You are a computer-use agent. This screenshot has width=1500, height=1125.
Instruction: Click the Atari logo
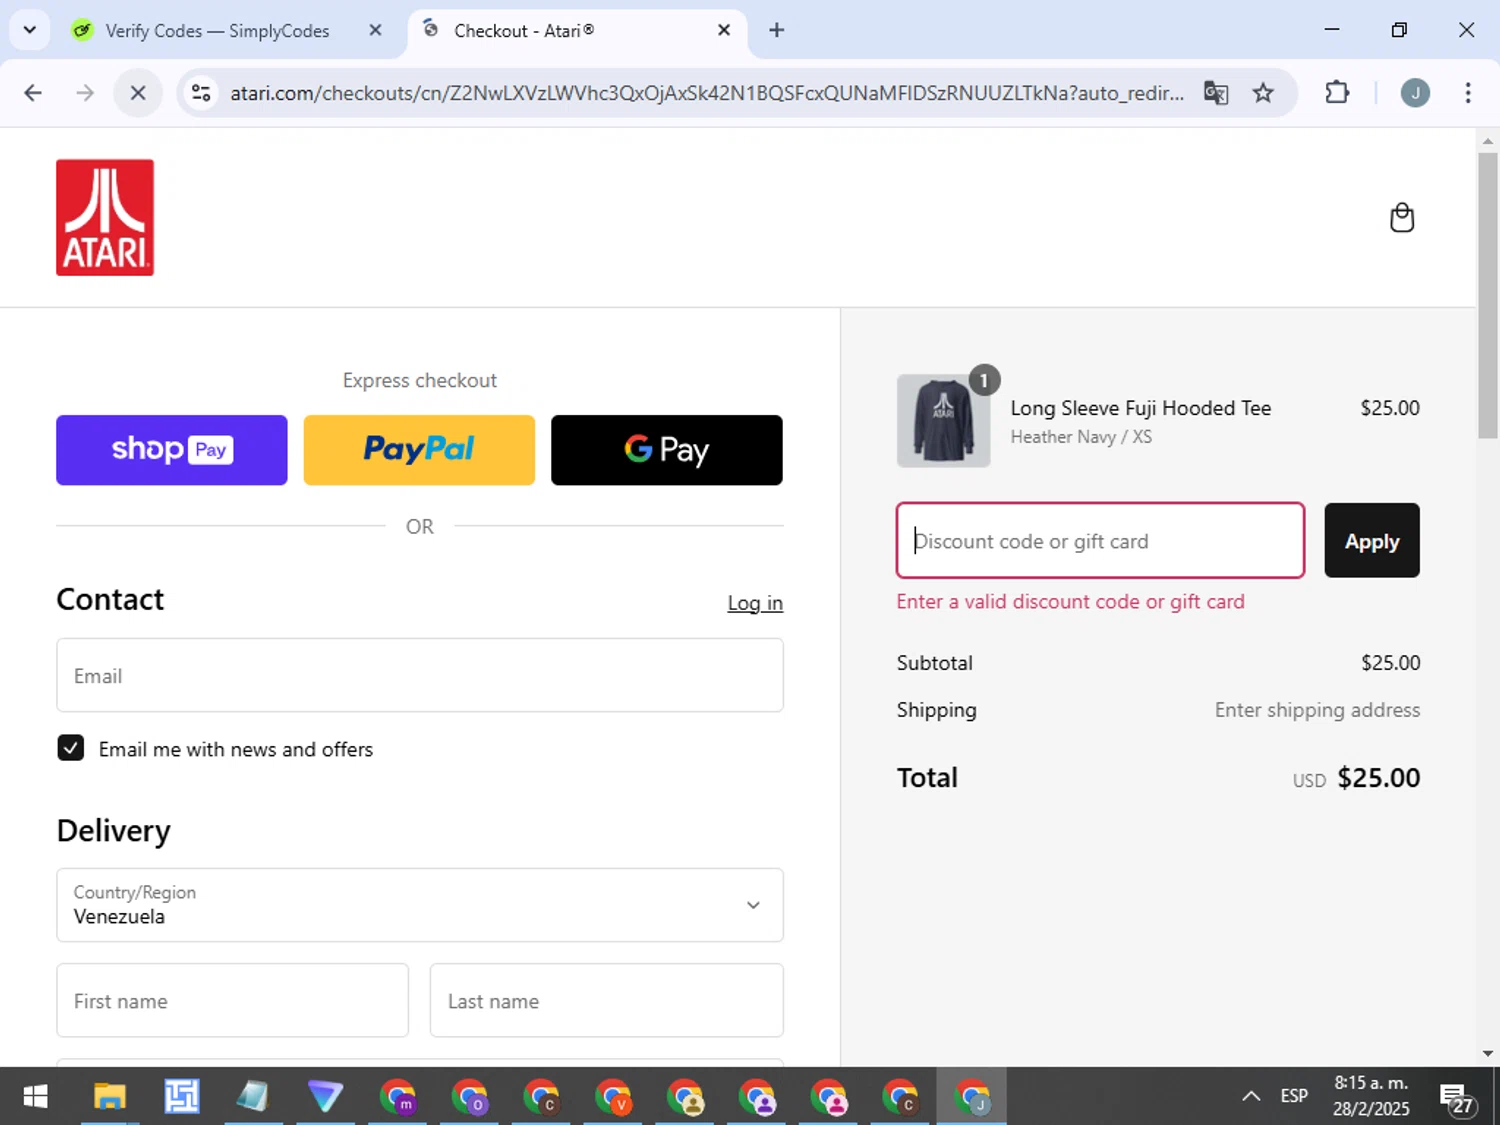pos(105,217)
